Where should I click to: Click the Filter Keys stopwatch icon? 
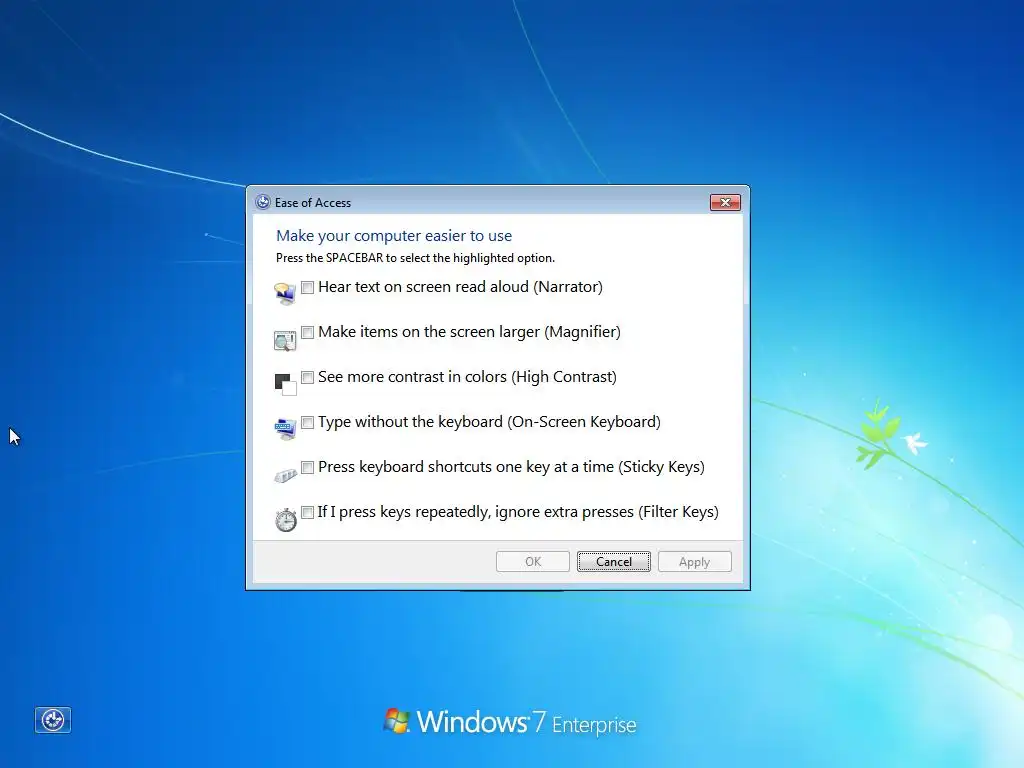pos(285,520)
